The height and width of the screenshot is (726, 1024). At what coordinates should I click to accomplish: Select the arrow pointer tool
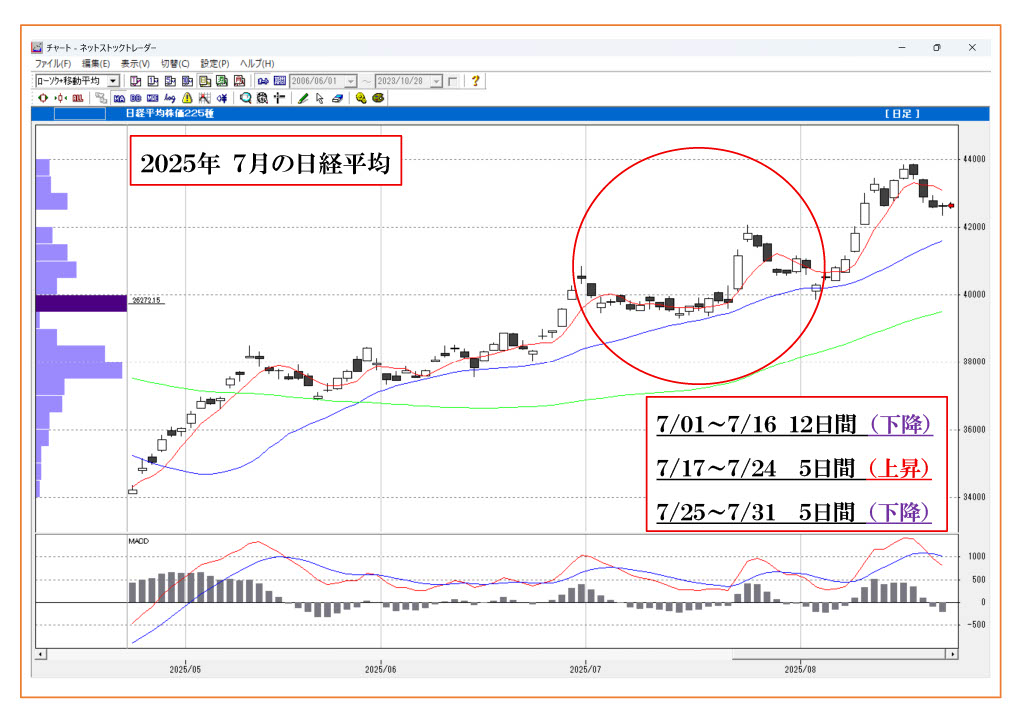(320, 98)
